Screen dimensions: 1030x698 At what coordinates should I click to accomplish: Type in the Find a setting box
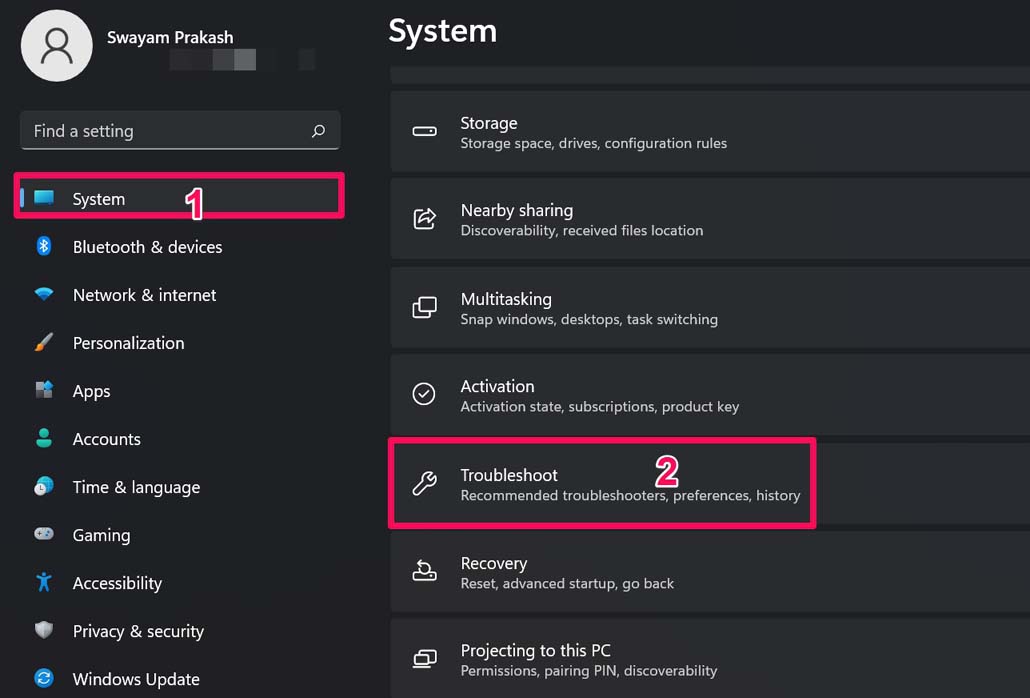point(160,131)
